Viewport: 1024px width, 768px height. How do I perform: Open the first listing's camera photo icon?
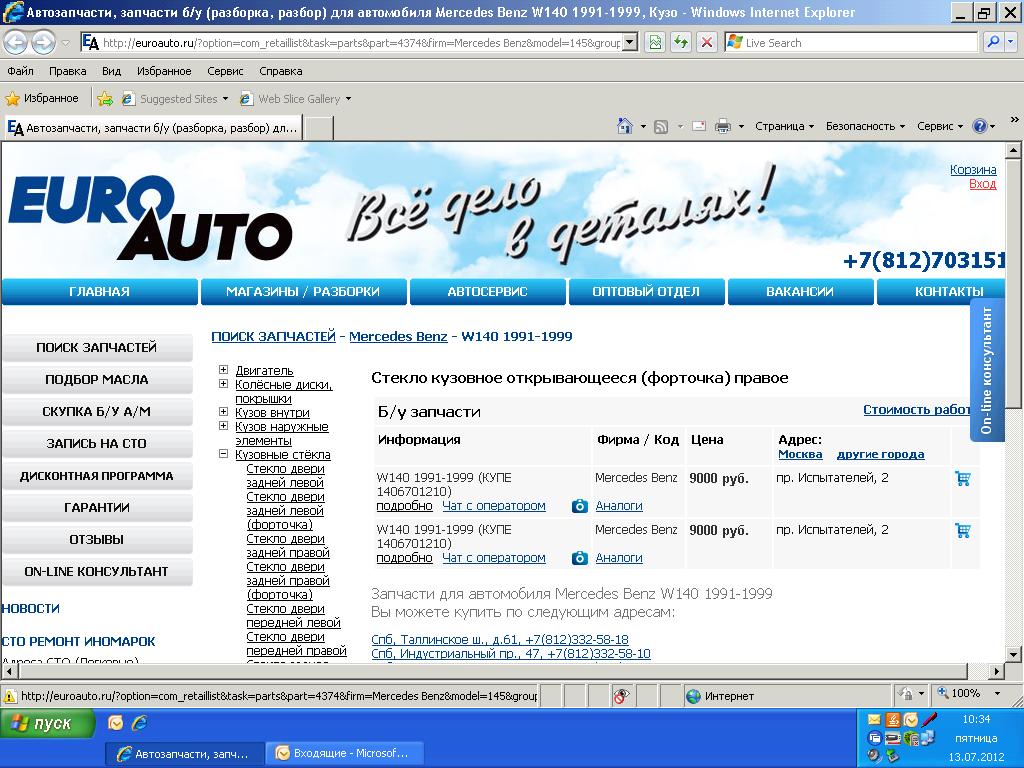(x=579, y=506)
